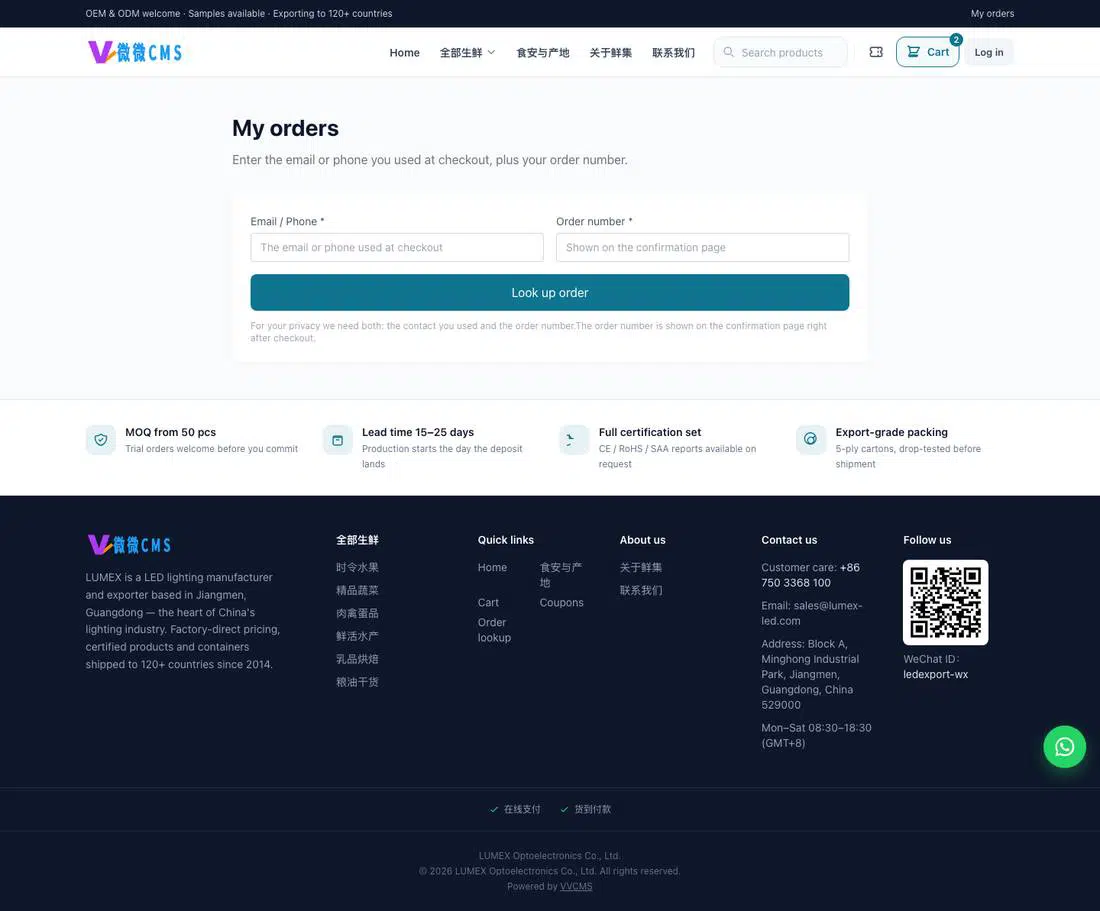
Task: Click the calendar icon beside Lead time 15–25 days
Action: click(337, 440)
